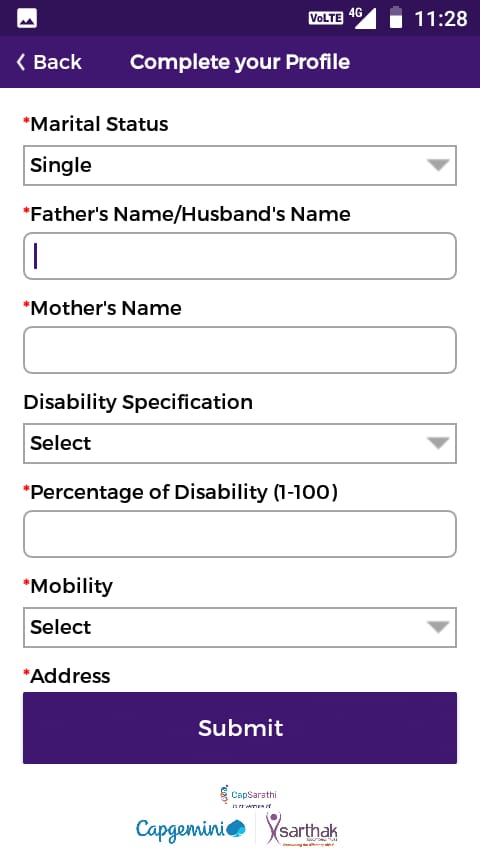Open the image notification icon in status bar
This screenshot has width=480, height=854.
point(27,19)
